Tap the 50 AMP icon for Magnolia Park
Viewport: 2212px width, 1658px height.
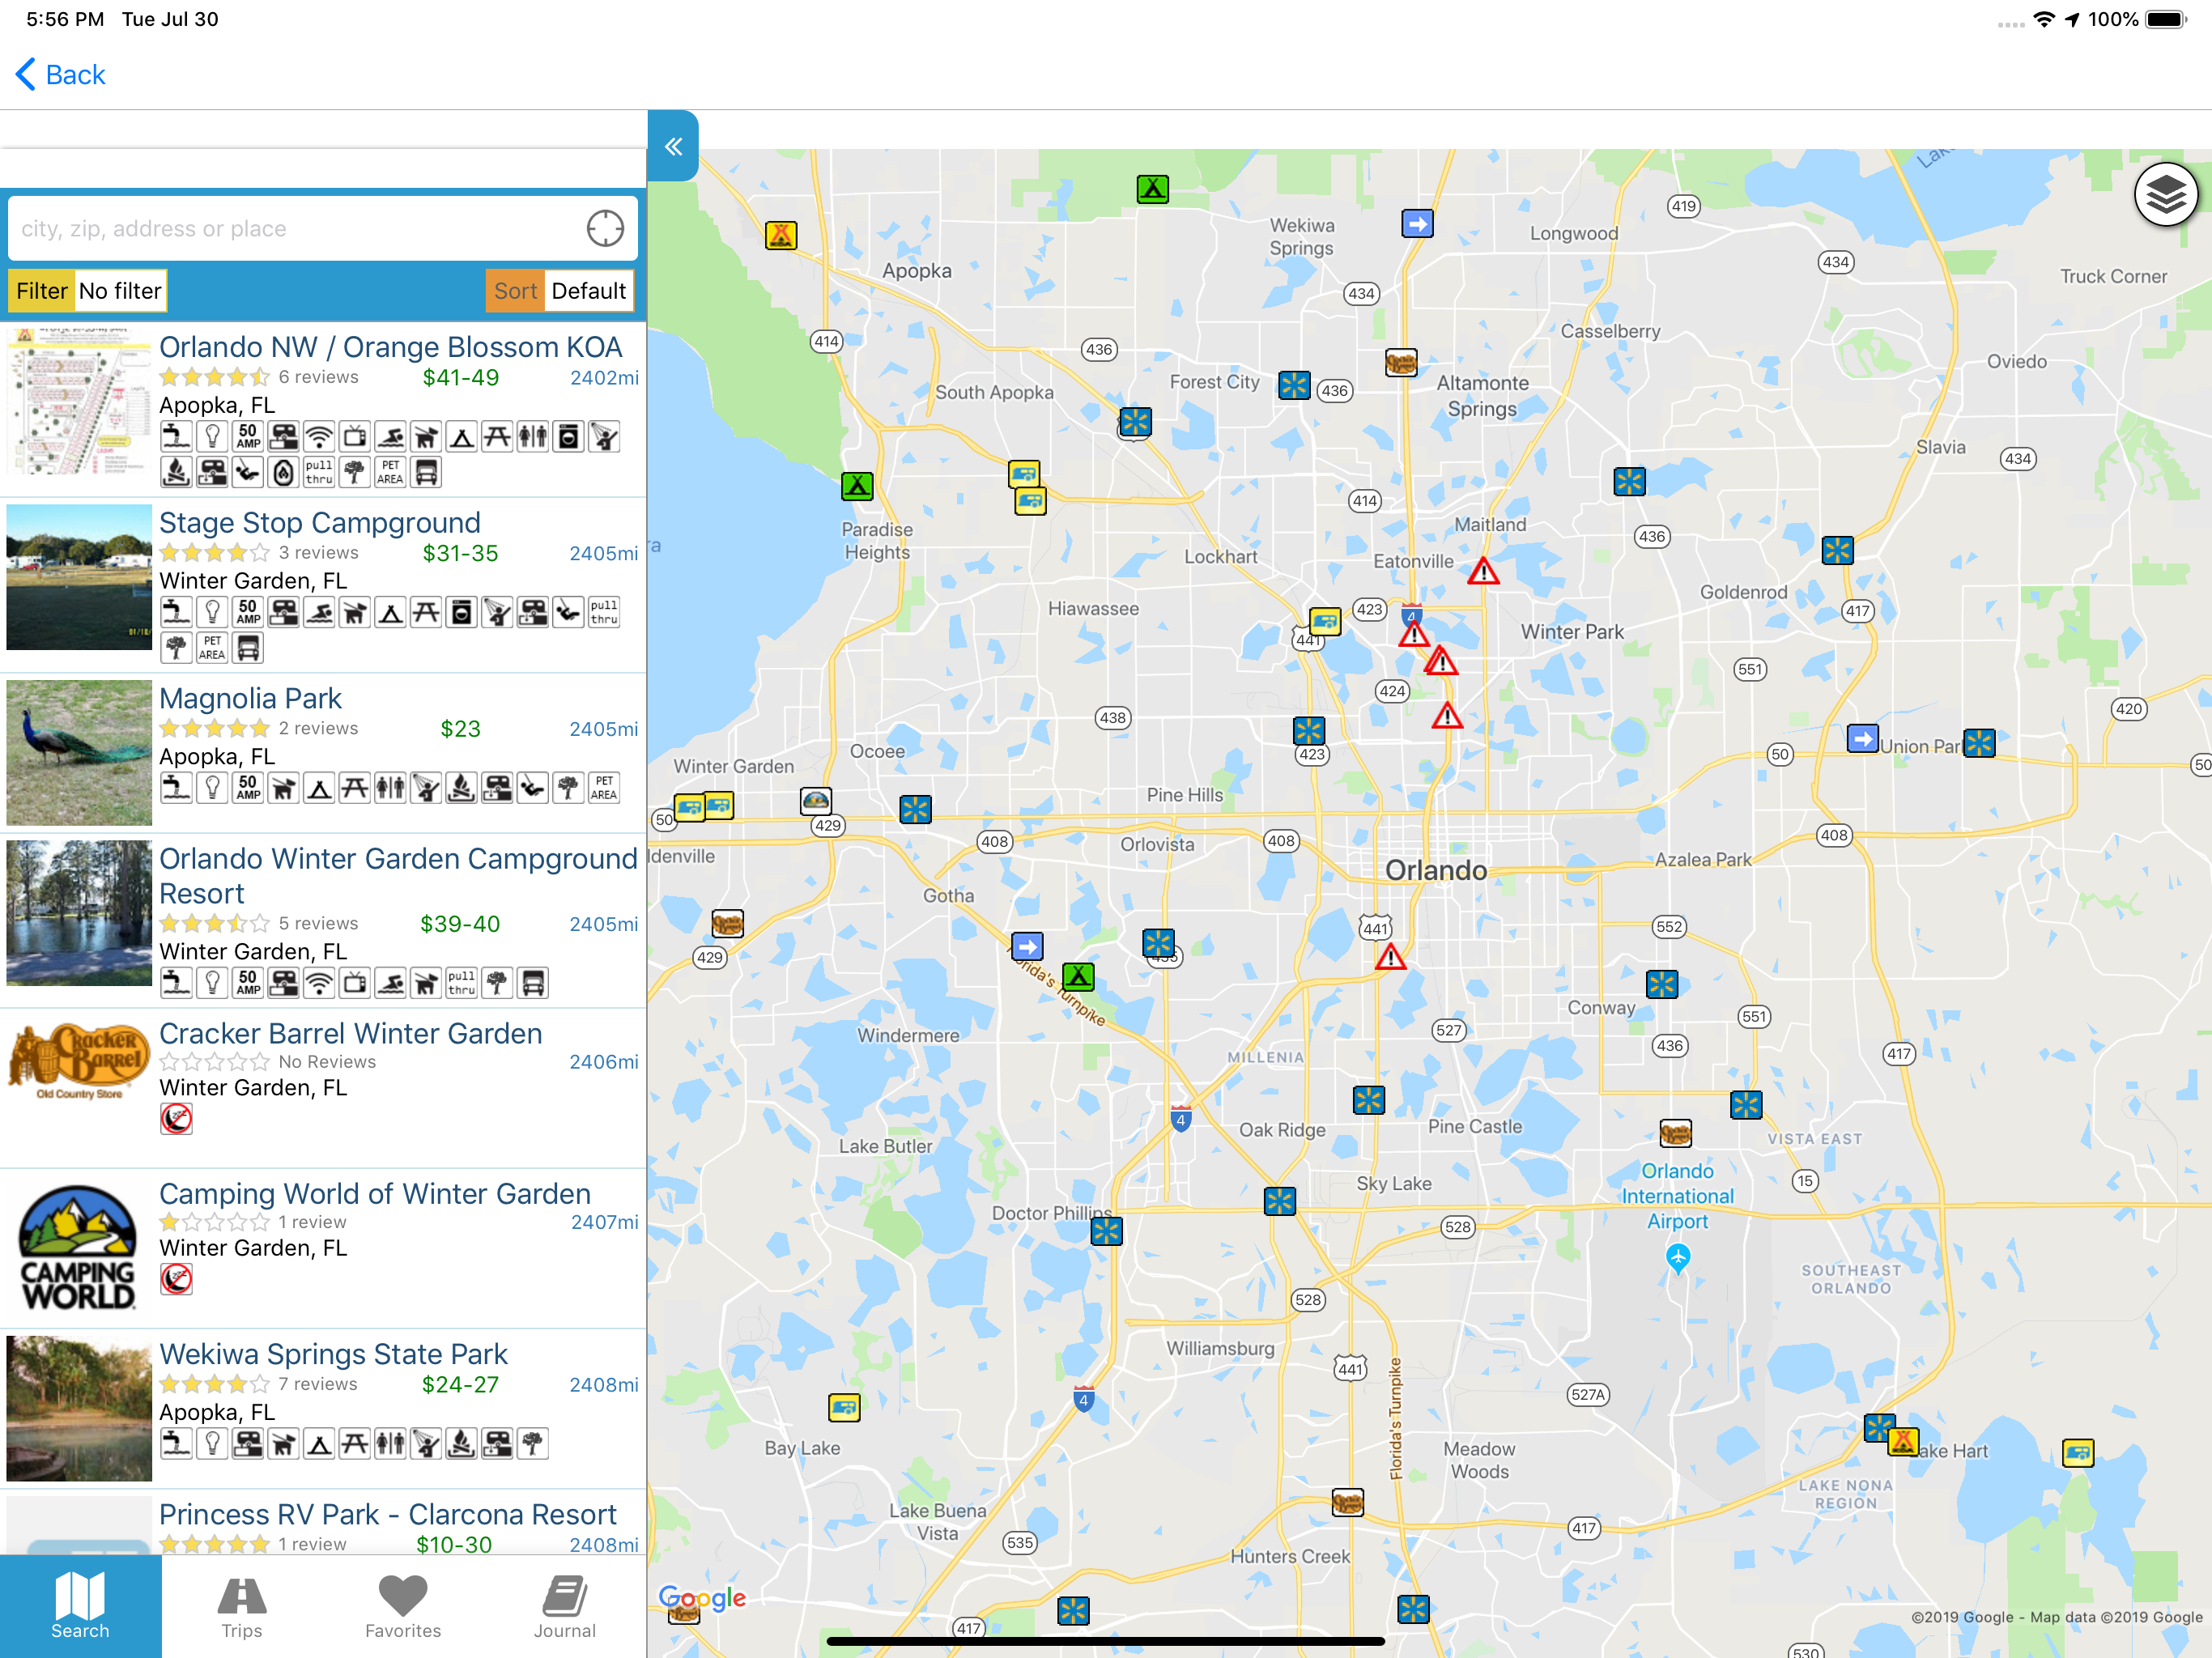(x=248, y=788)
